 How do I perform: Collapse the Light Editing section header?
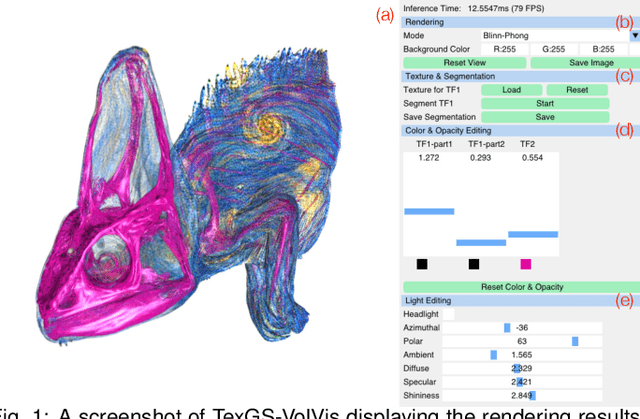coord(520,301)
